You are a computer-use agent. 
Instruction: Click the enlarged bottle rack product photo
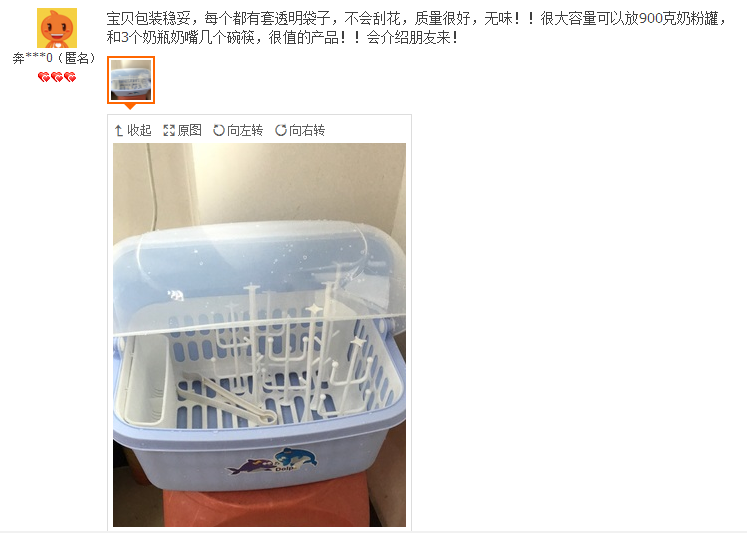pyautogui.click(x=259, y=335)
